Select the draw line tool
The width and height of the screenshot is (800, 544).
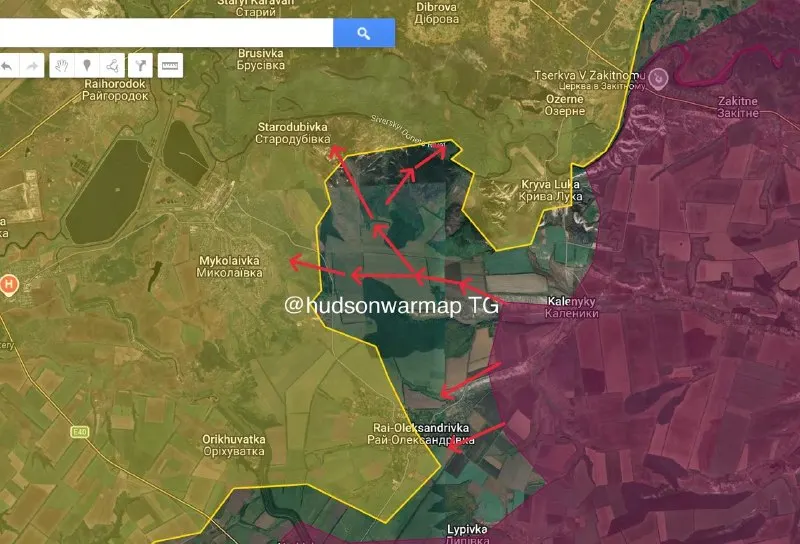112,66
